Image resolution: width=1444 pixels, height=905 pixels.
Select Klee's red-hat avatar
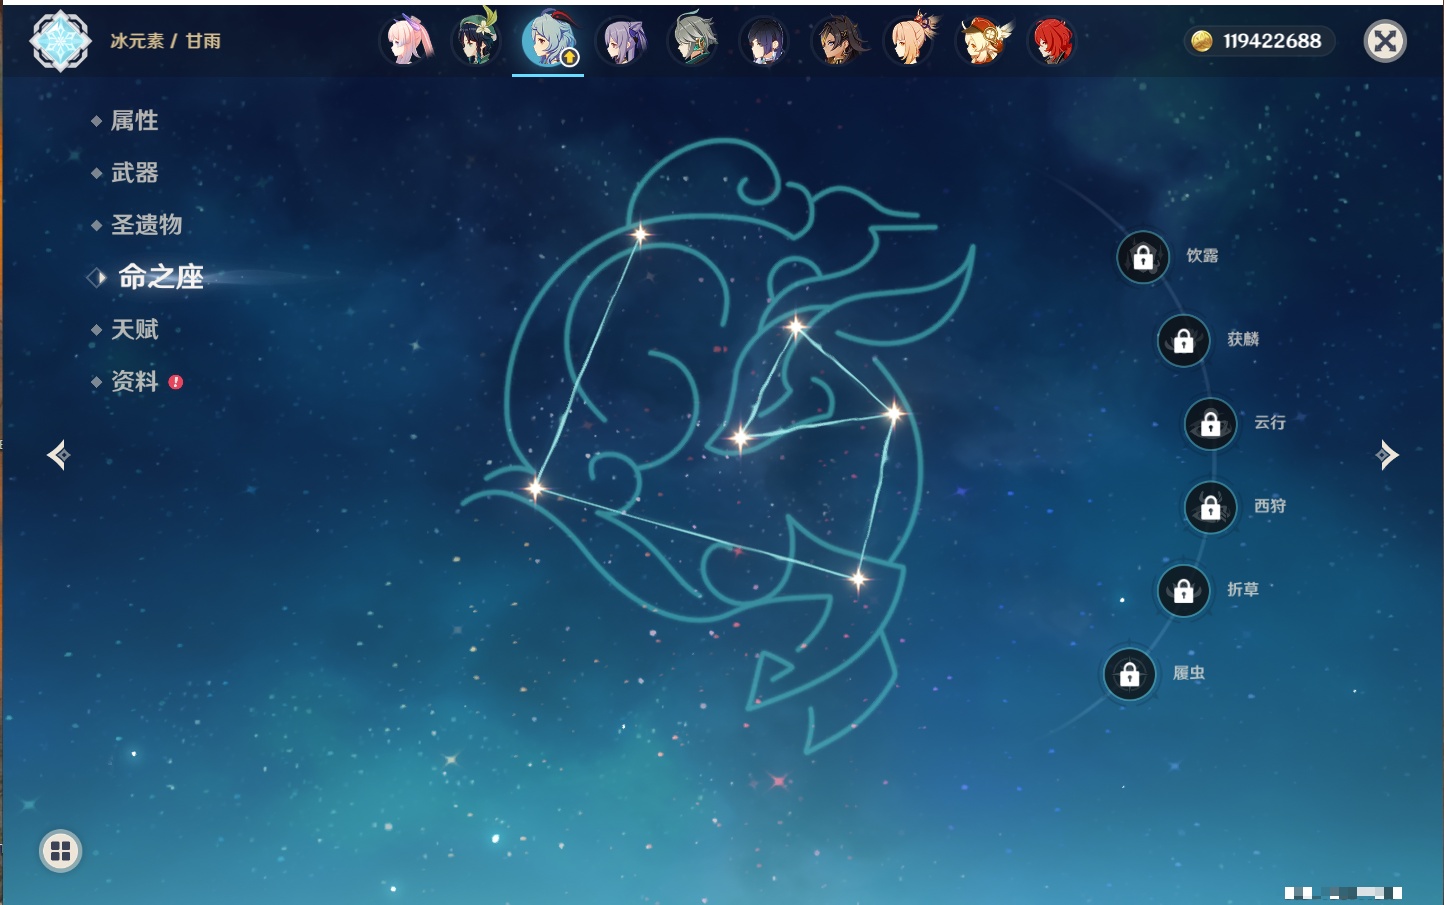(983, 41)
